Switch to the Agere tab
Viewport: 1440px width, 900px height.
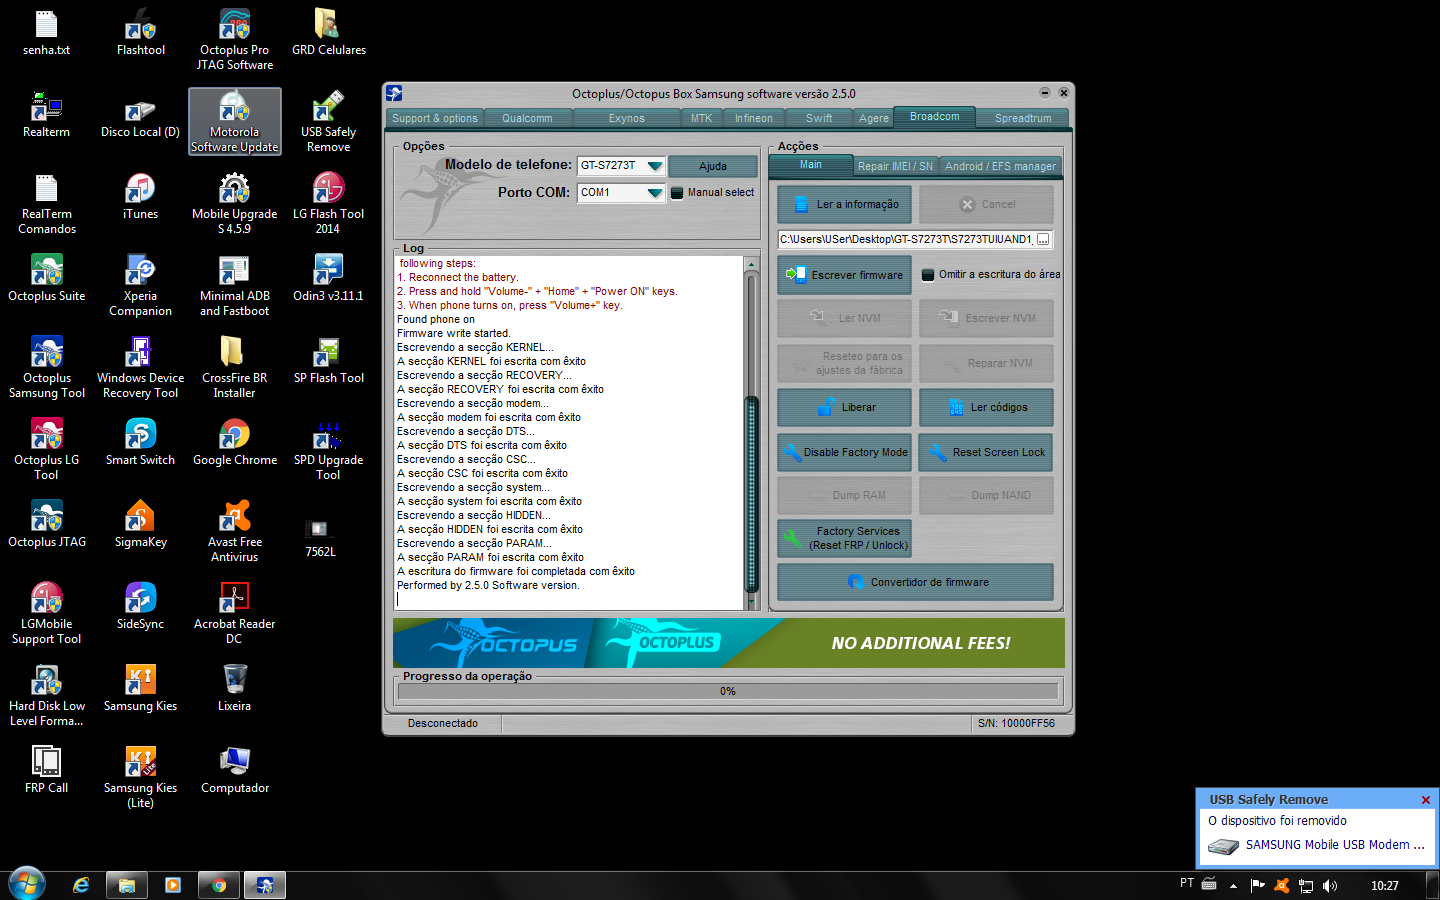(x=874, y=118)
